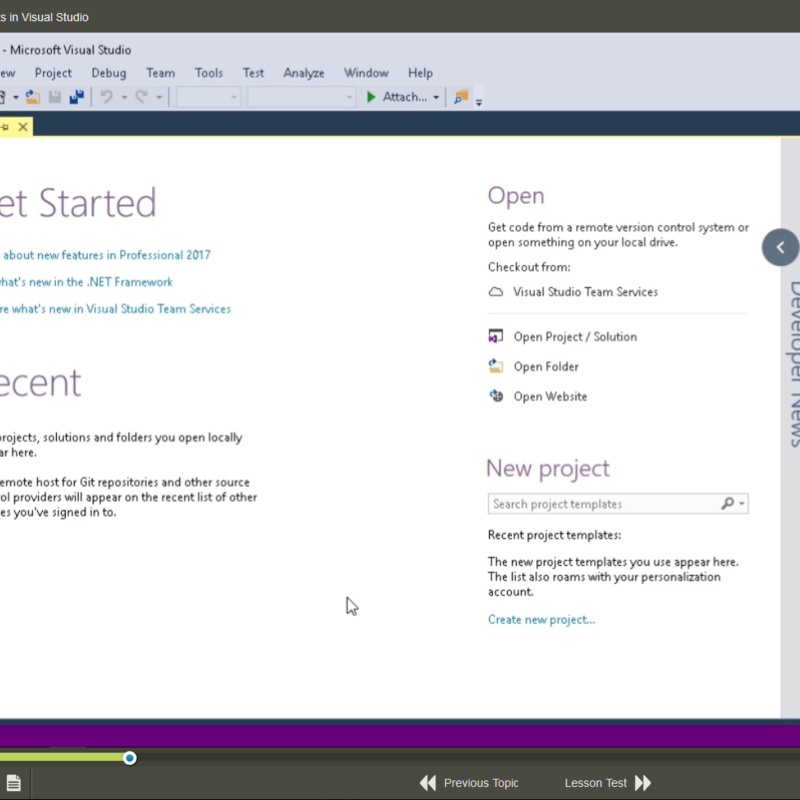Open the Undo history dropdown arrow
Image resolution: width=800 pixels, height=800 pixels.
point(124,97)
